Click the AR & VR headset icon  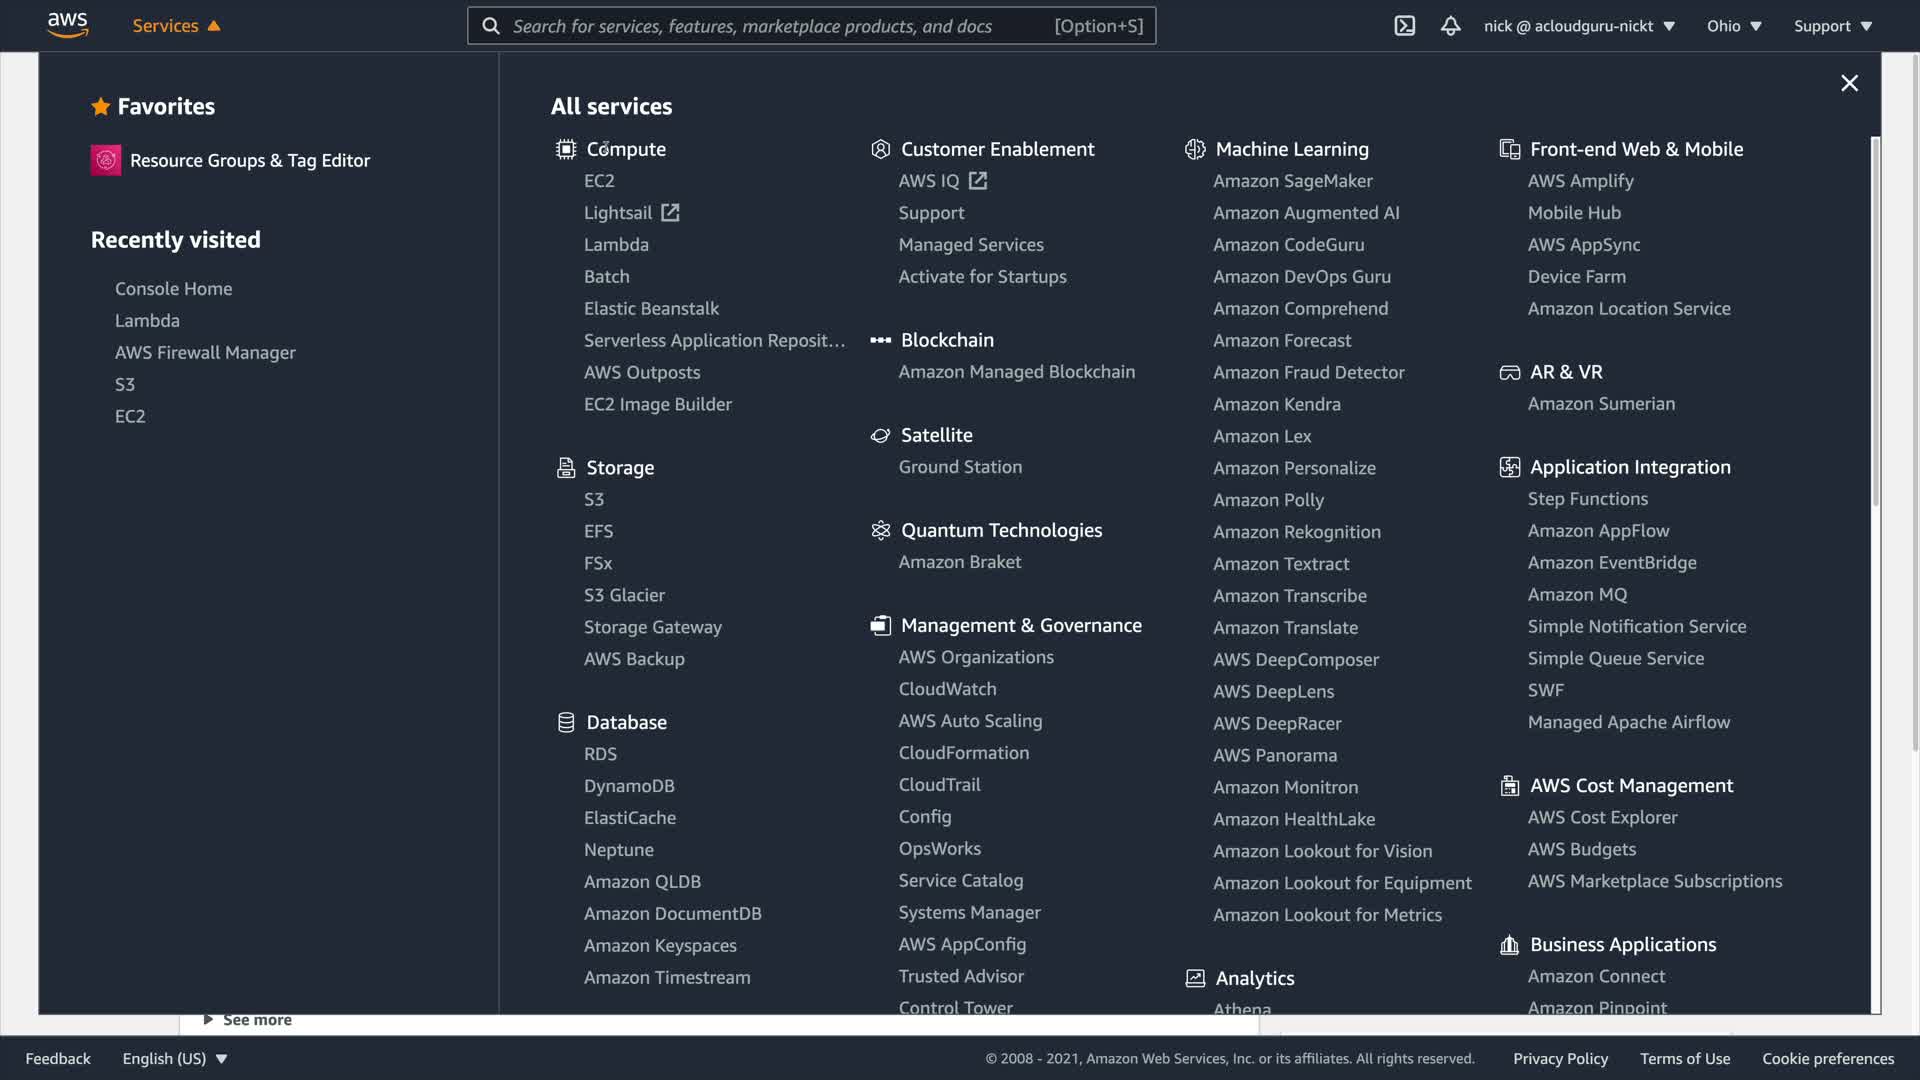coord(1509,372)
